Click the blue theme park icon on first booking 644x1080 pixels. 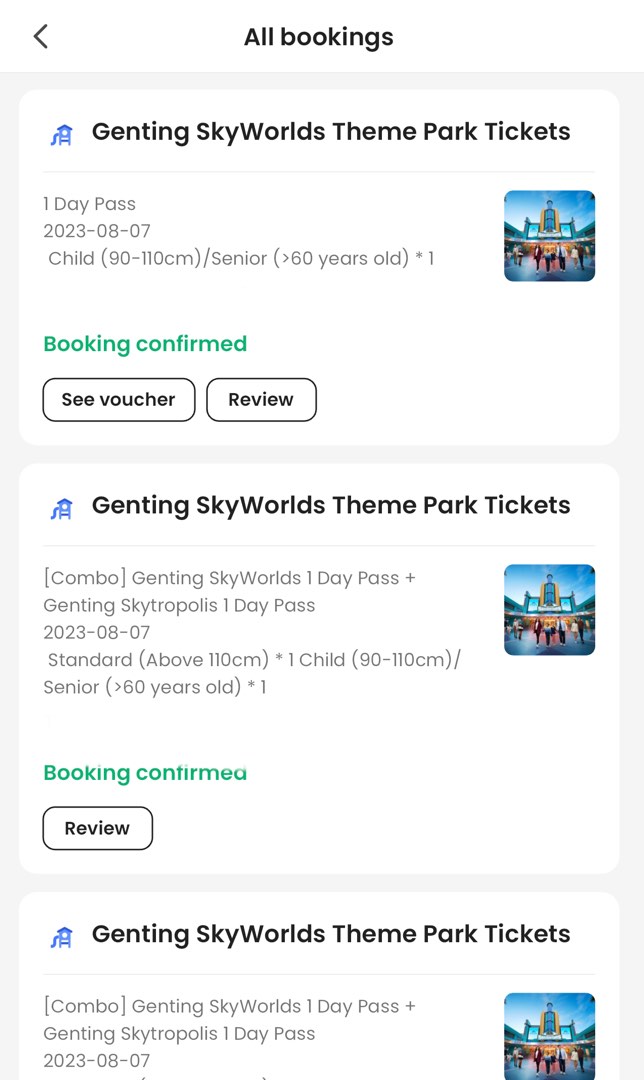coord(62,133)
